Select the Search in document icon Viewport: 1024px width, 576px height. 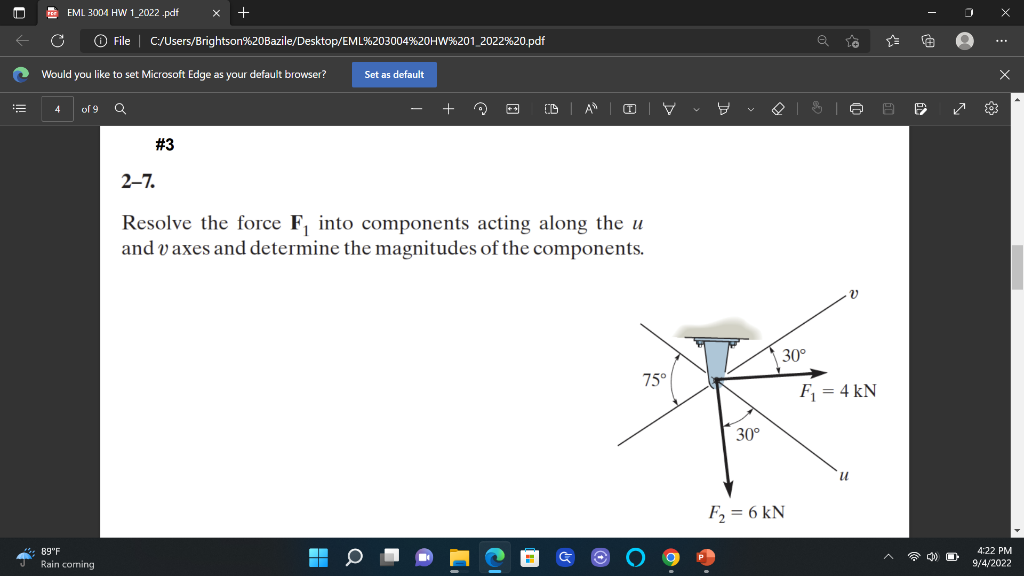click(120, 108)
